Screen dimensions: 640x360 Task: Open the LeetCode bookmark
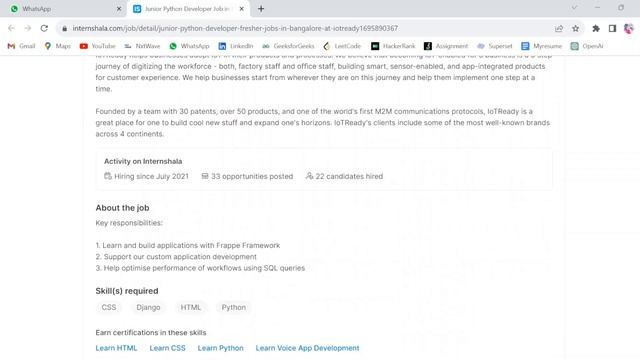click(x=342, y=46)
